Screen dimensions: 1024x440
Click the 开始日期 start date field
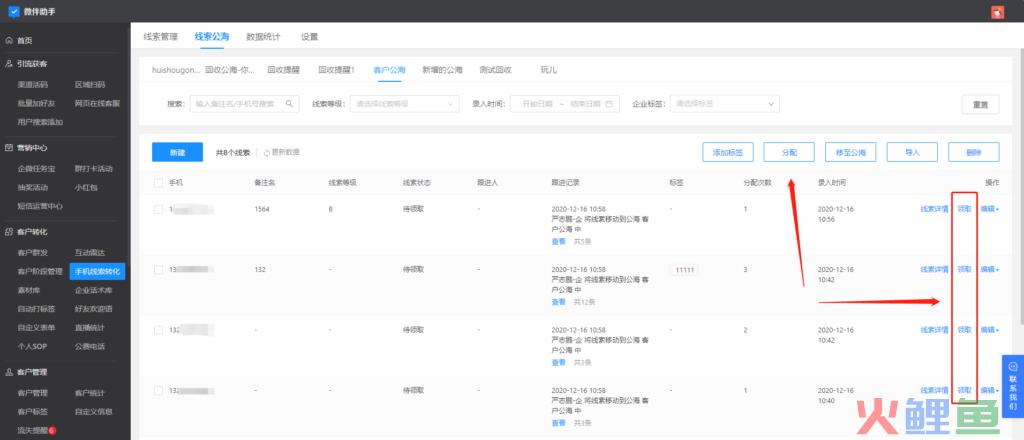(537, 104)
